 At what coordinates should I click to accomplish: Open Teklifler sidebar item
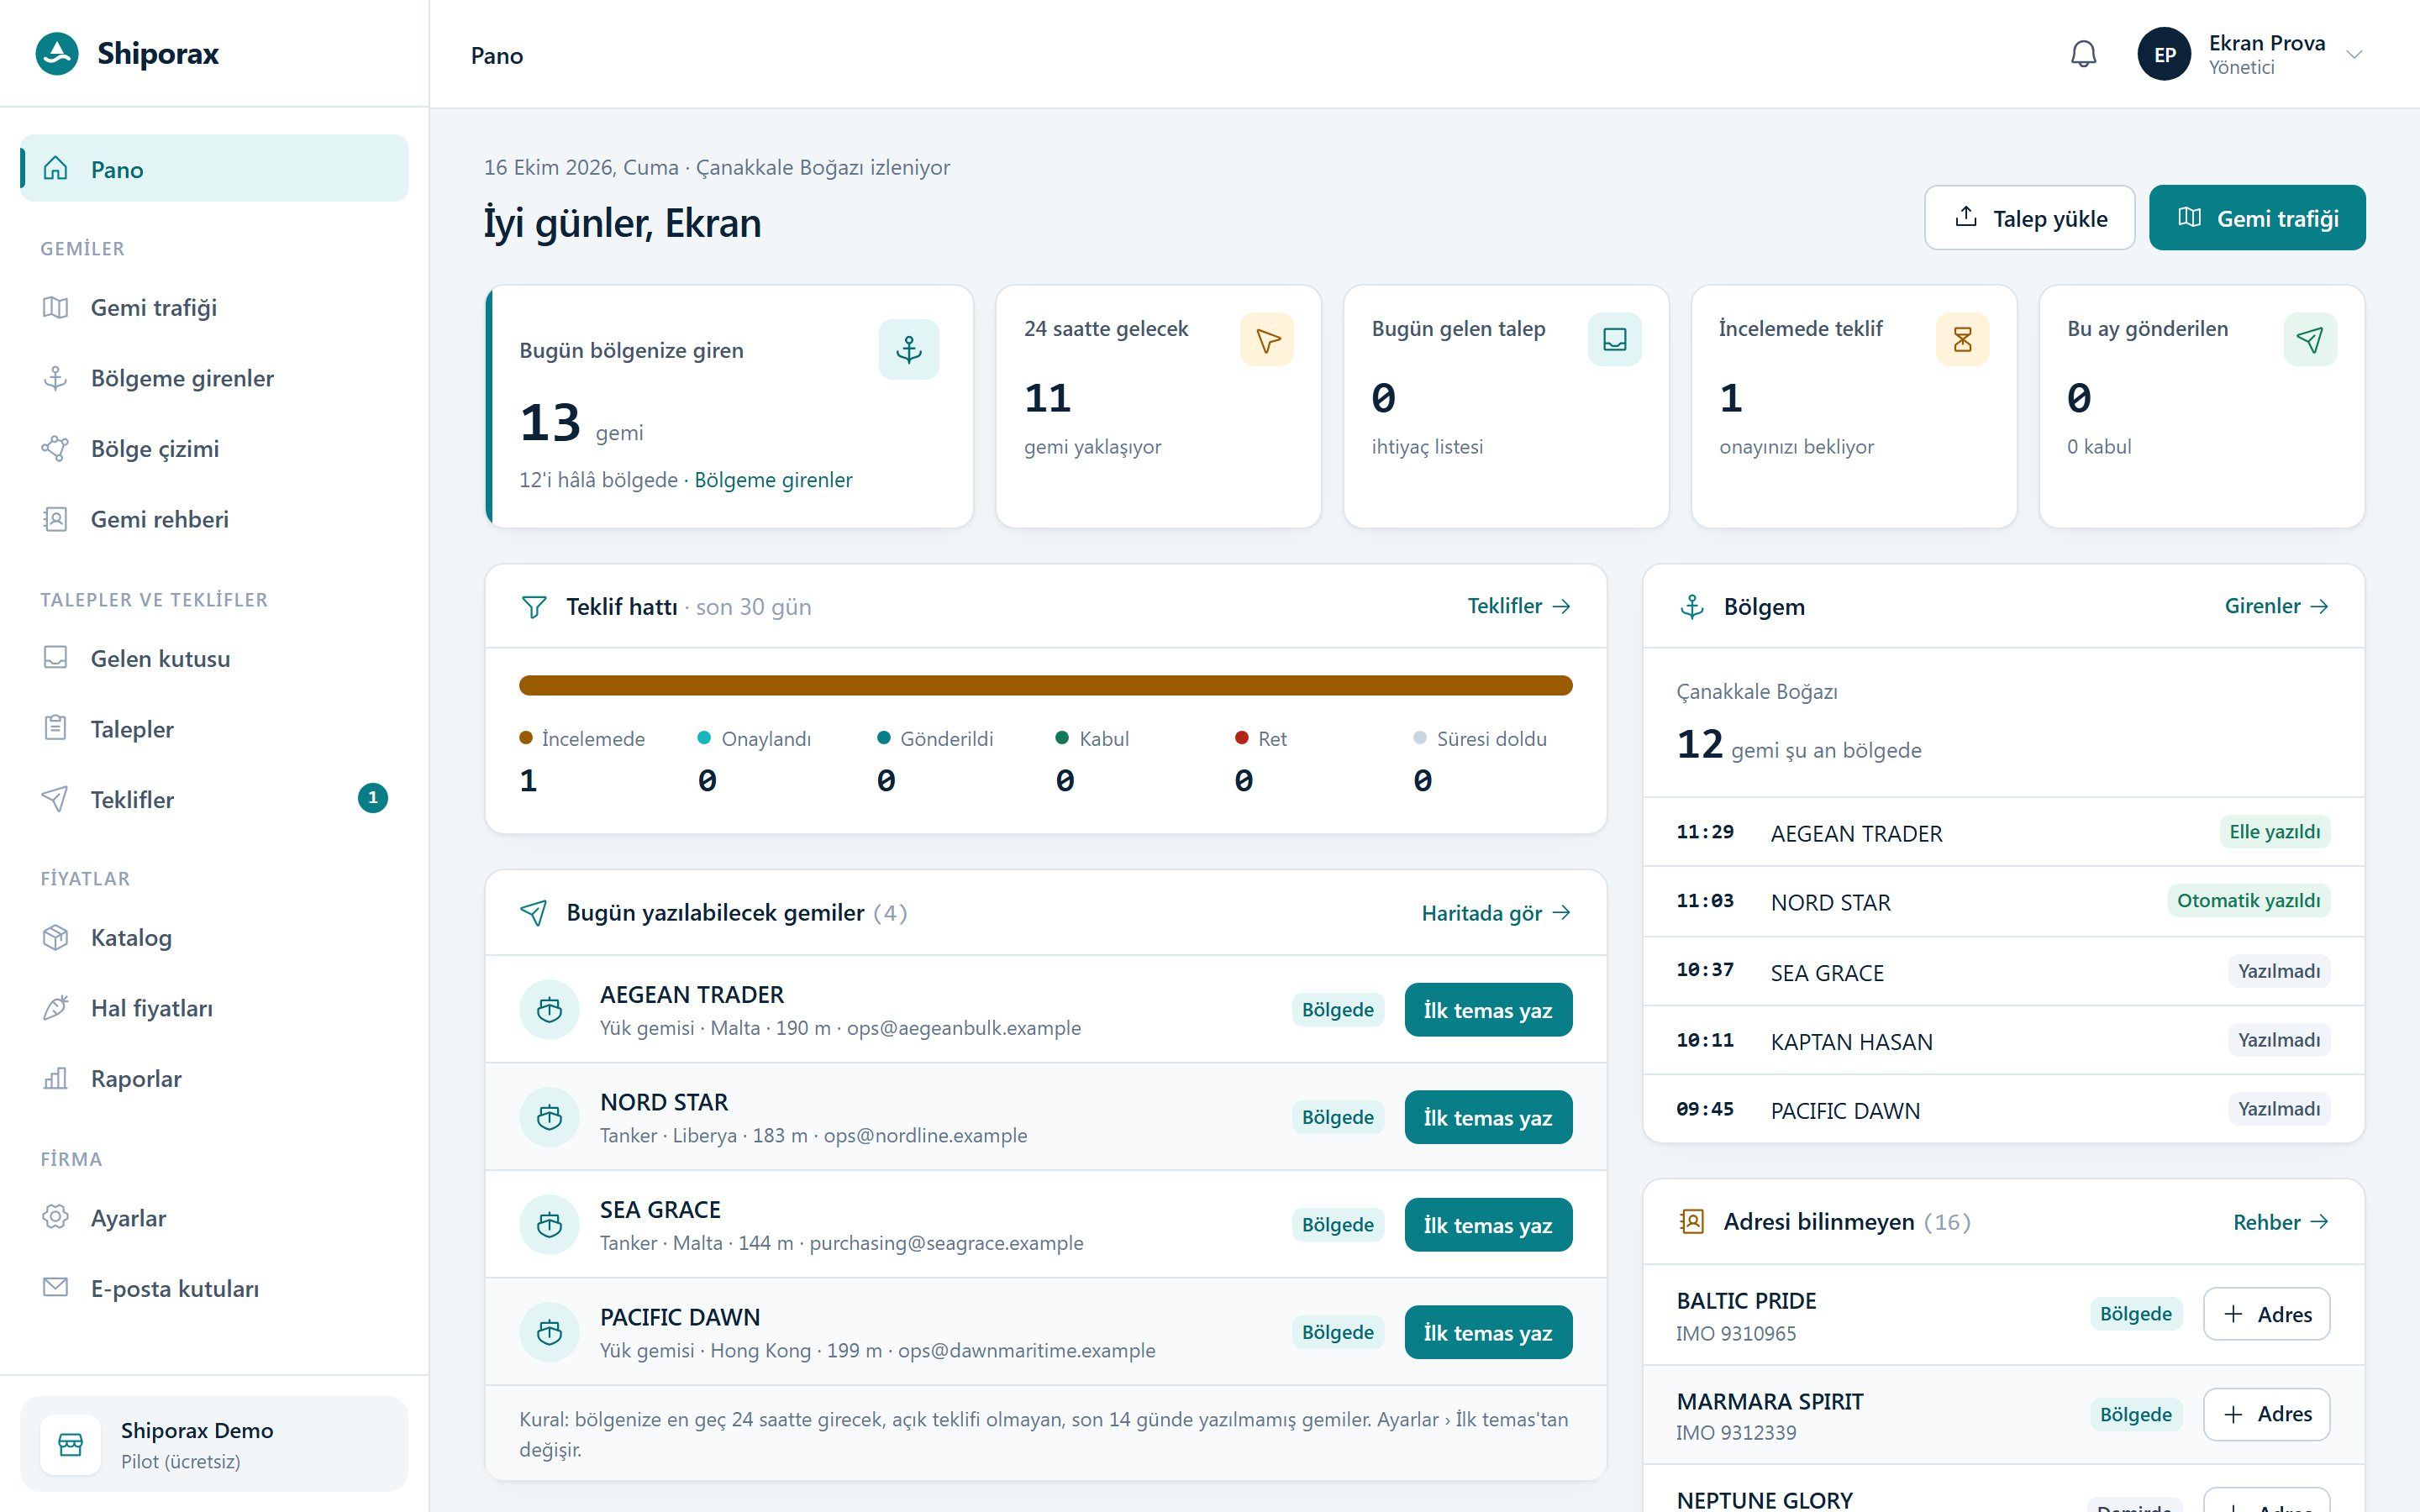coord(214,800)
